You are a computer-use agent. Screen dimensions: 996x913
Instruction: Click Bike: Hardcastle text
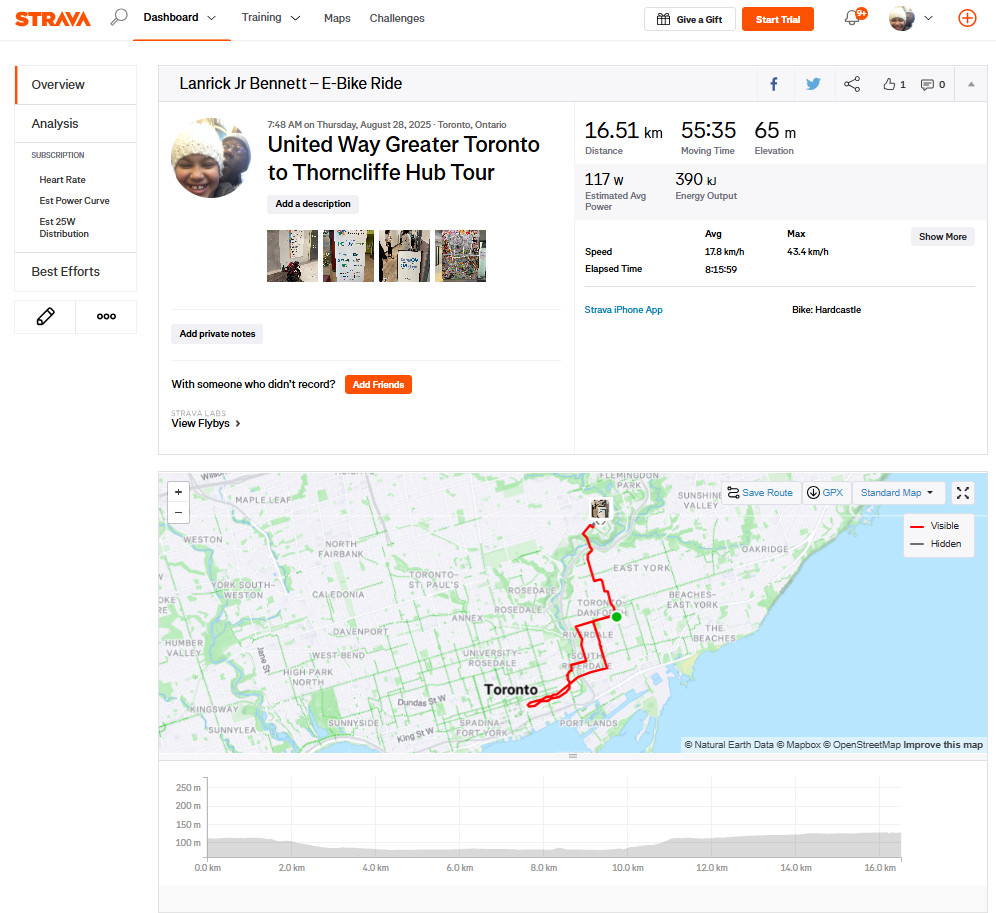(826, 309)
